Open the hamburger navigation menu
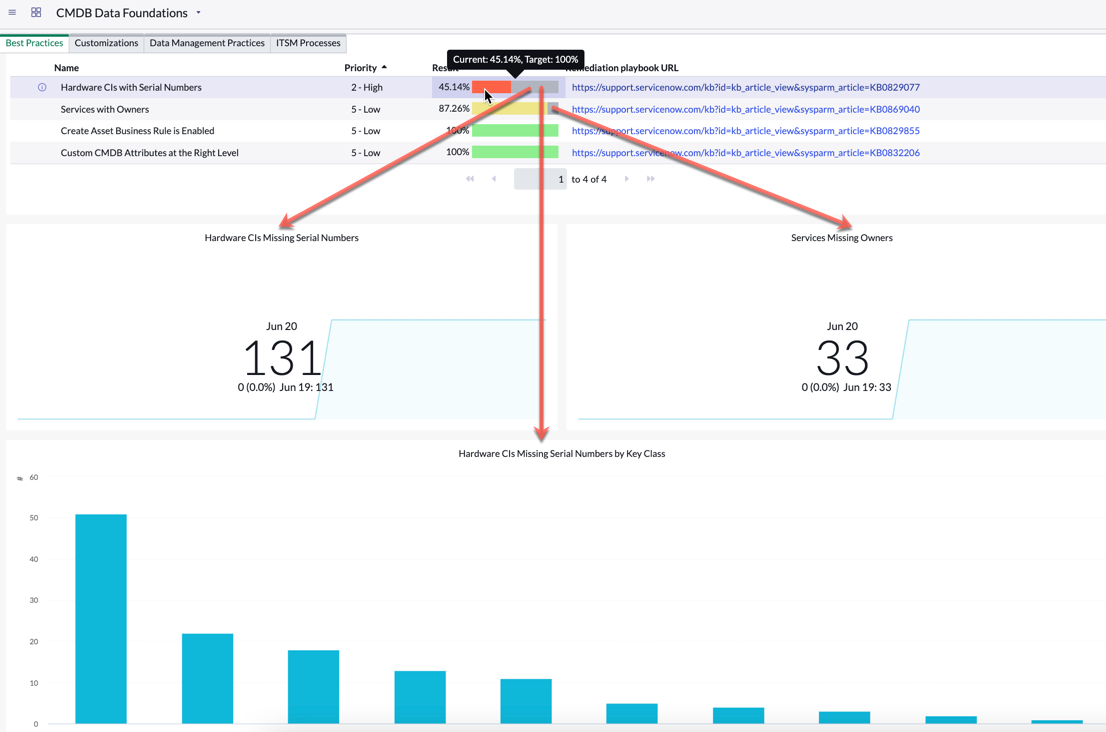This screenshot has width=1106, height=732. 12,13
